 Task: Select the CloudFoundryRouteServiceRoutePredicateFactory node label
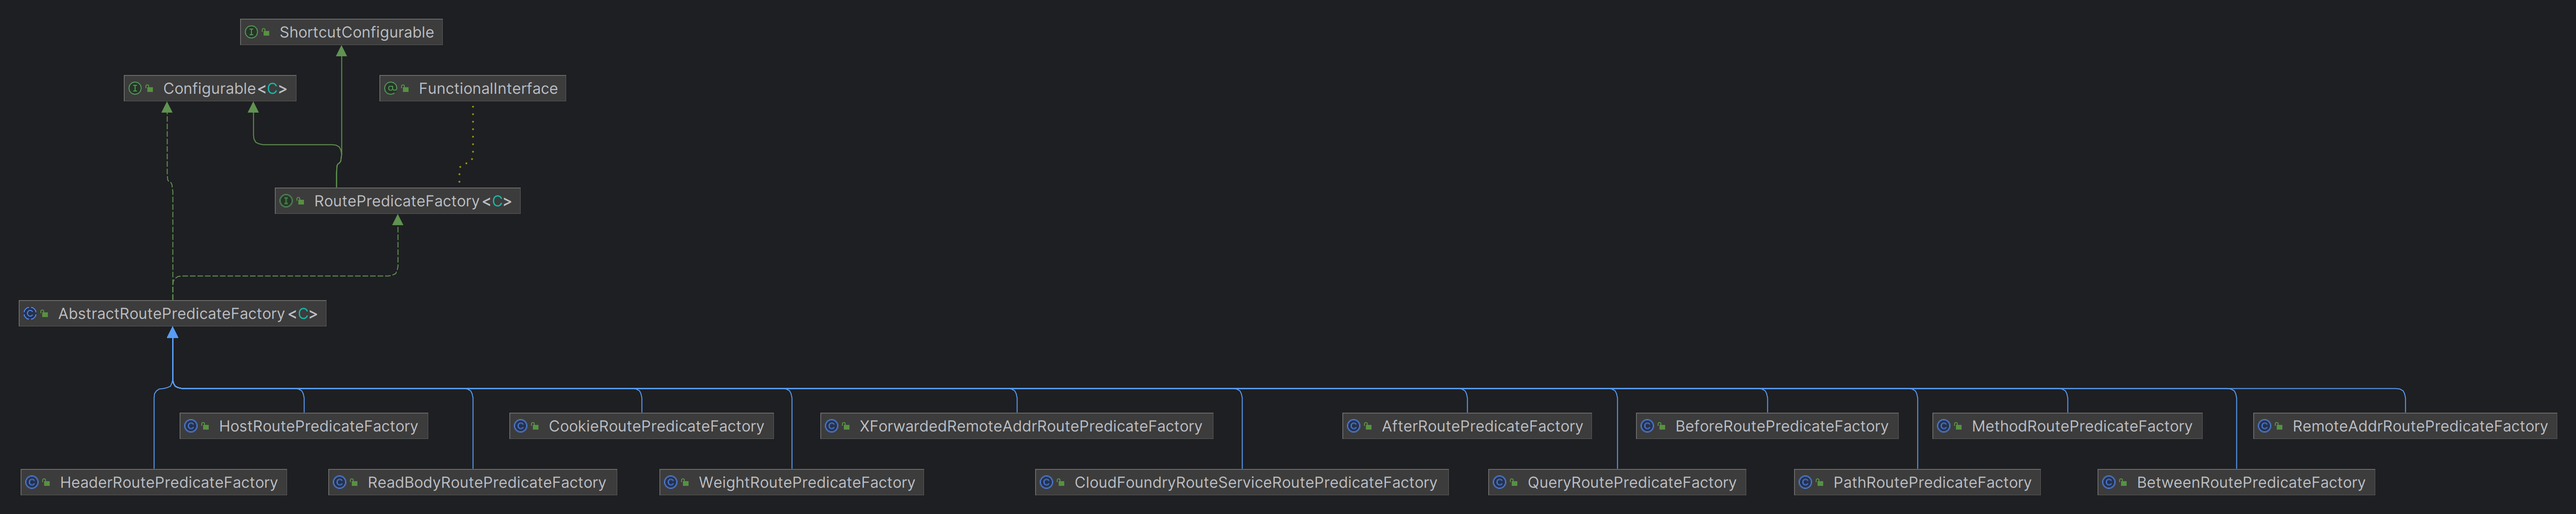point(1256,482)
